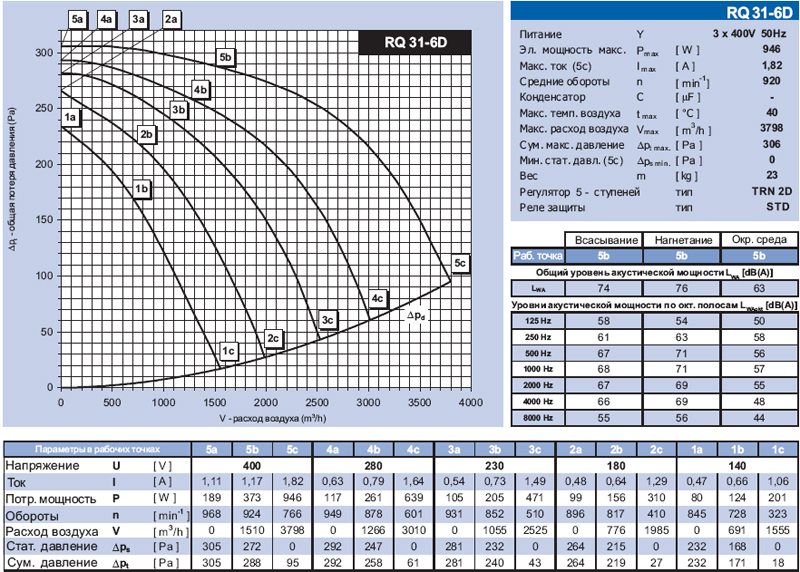Click the 5c curve label on the chart
The image size is (800, 572).
460,263
